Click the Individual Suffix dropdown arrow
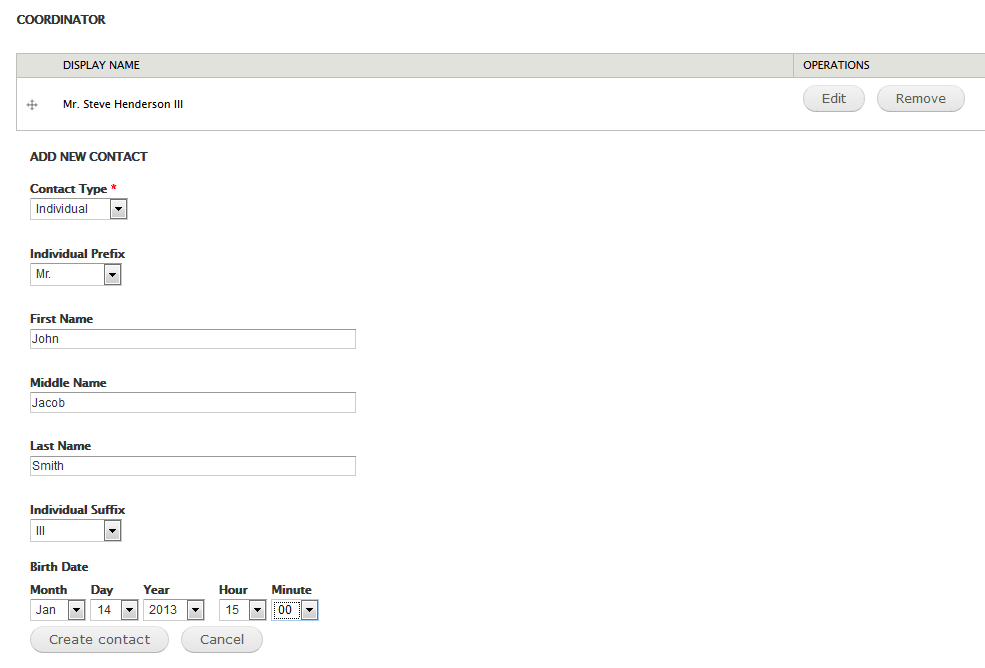 [112, 530]
